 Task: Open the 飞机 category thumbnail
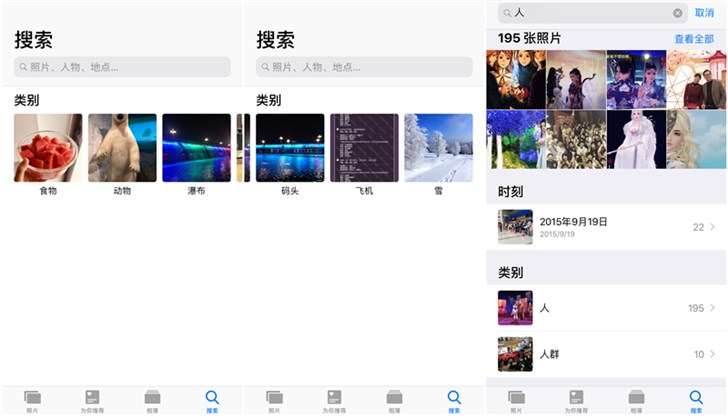tap(364, 148)
